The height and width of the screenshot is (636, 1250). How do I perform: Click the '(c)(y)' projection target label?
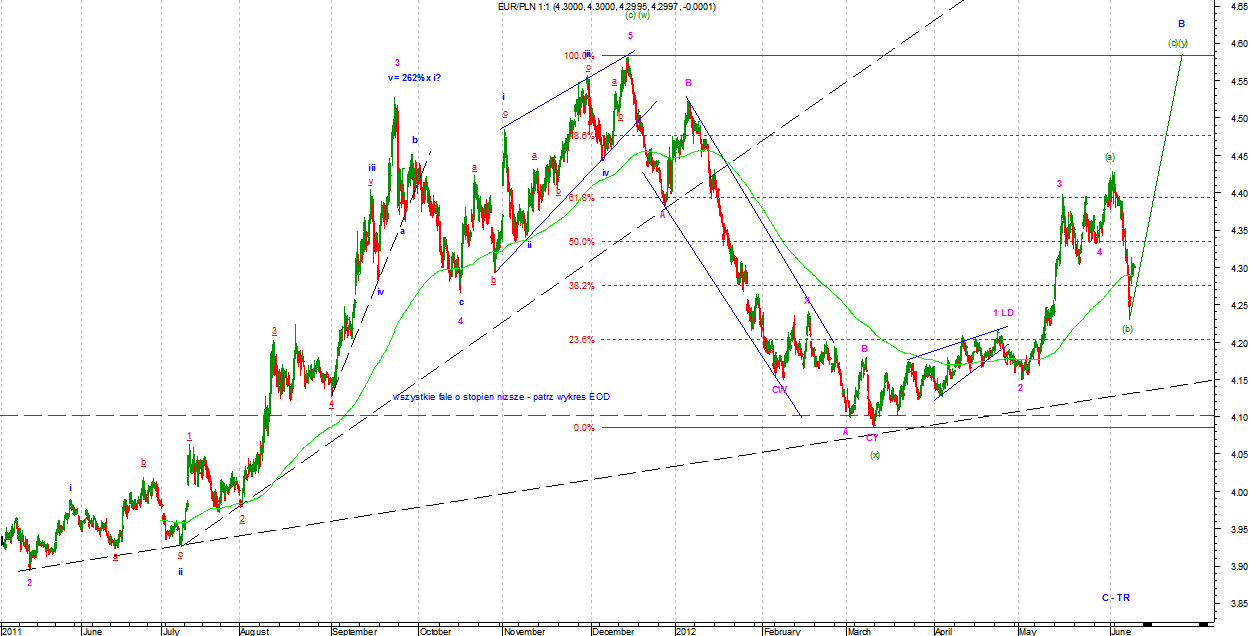click(1178, 43)
